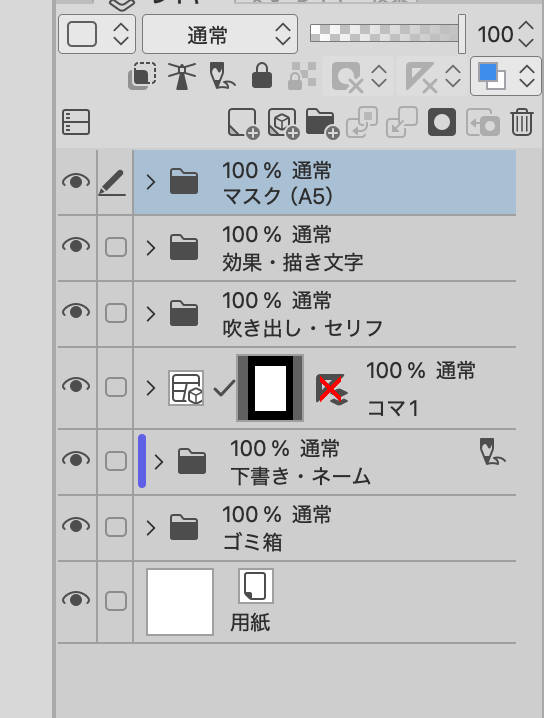544x718 pixels.
Task: Click the purple color bar on 下書き・ネーム
Action: click(x=142, y=461)
